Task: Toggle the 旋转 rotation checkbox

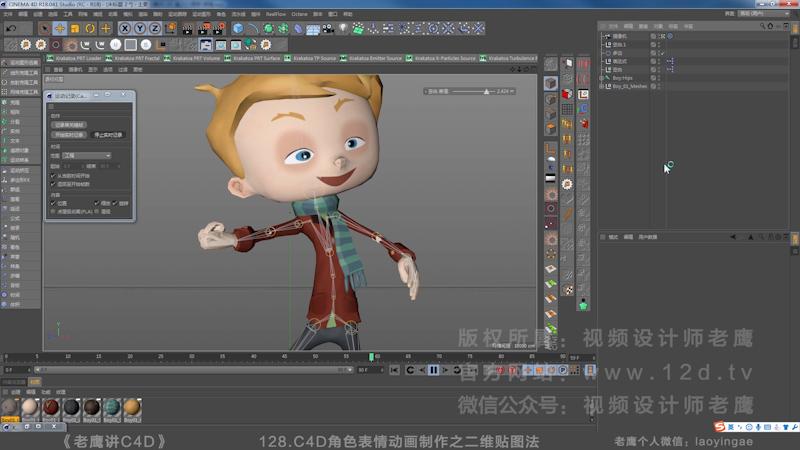Action: click(115, 203)
